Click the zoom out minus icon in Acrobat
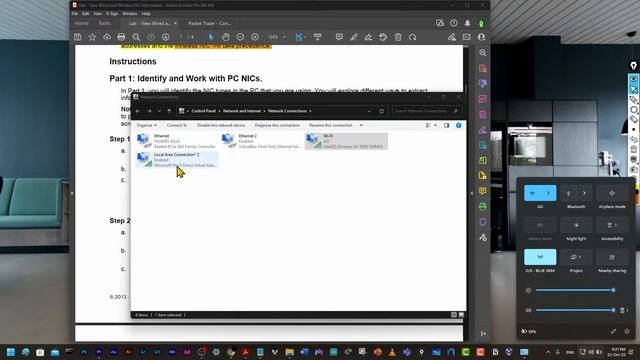 (240, 37)
